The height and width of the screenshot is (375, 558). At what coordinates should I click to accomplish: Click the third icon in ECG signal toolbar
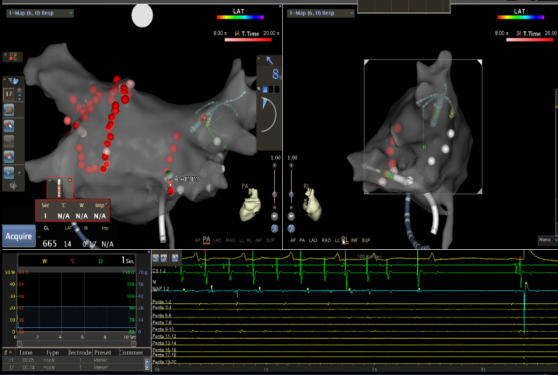click(x=175, y=258)
